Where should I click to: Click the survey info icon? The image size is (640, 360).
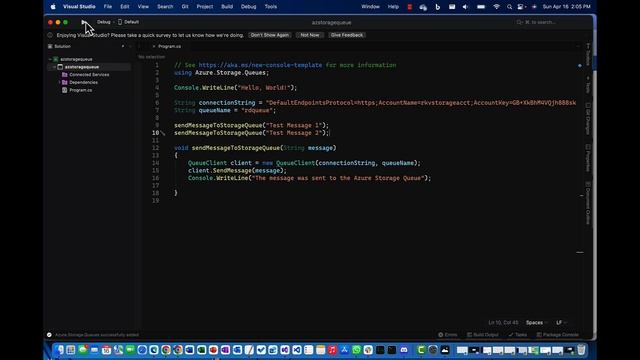point(50,35)
